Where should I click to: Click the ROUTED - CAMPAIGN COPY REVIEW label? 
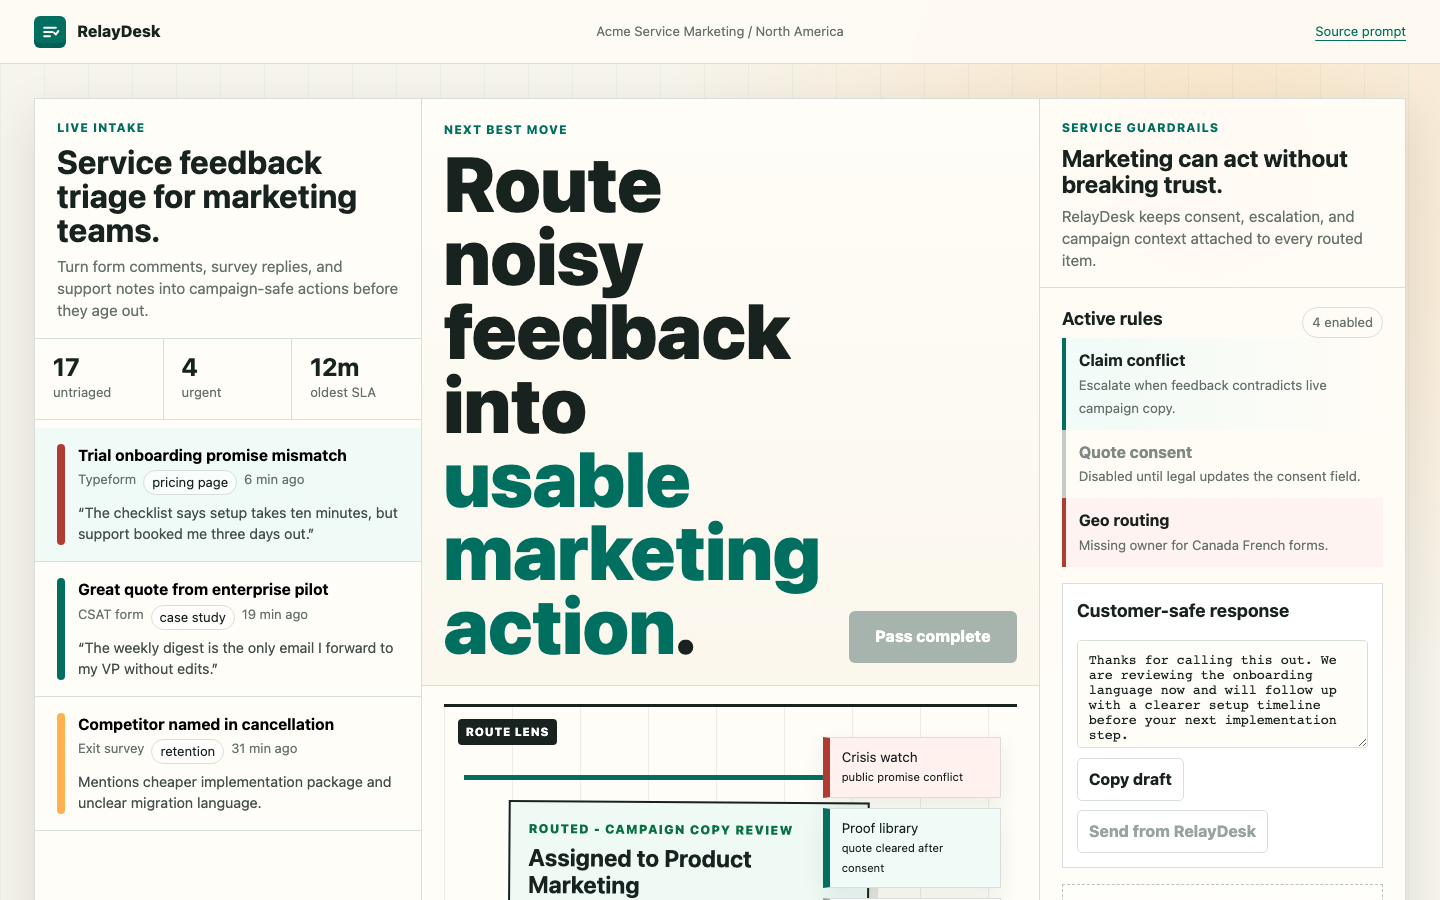(x=660, y=830)
